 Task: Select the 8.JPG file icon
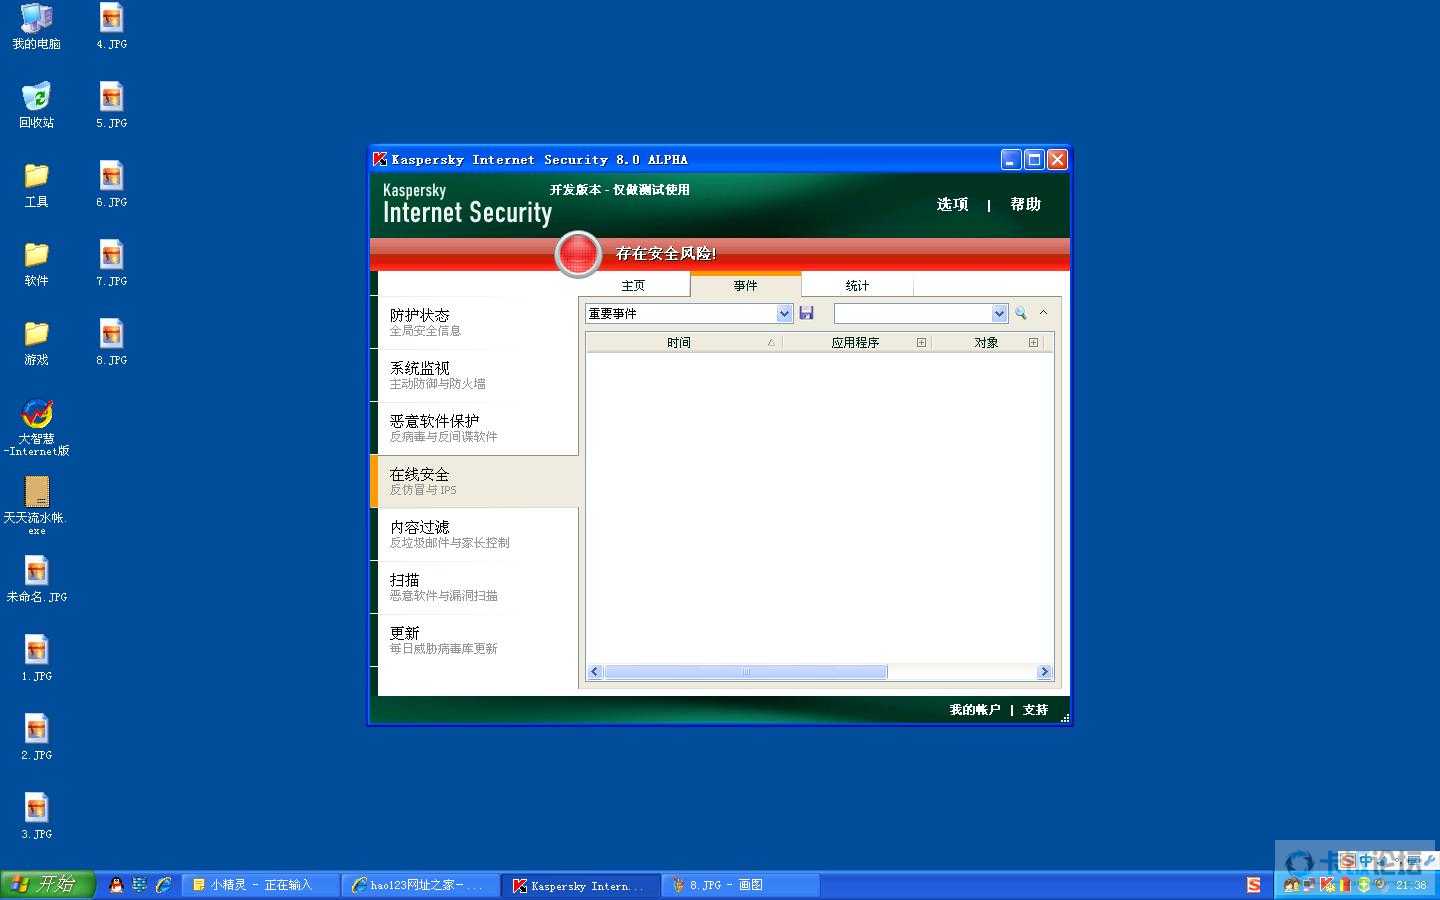click(x=112, y=342)
